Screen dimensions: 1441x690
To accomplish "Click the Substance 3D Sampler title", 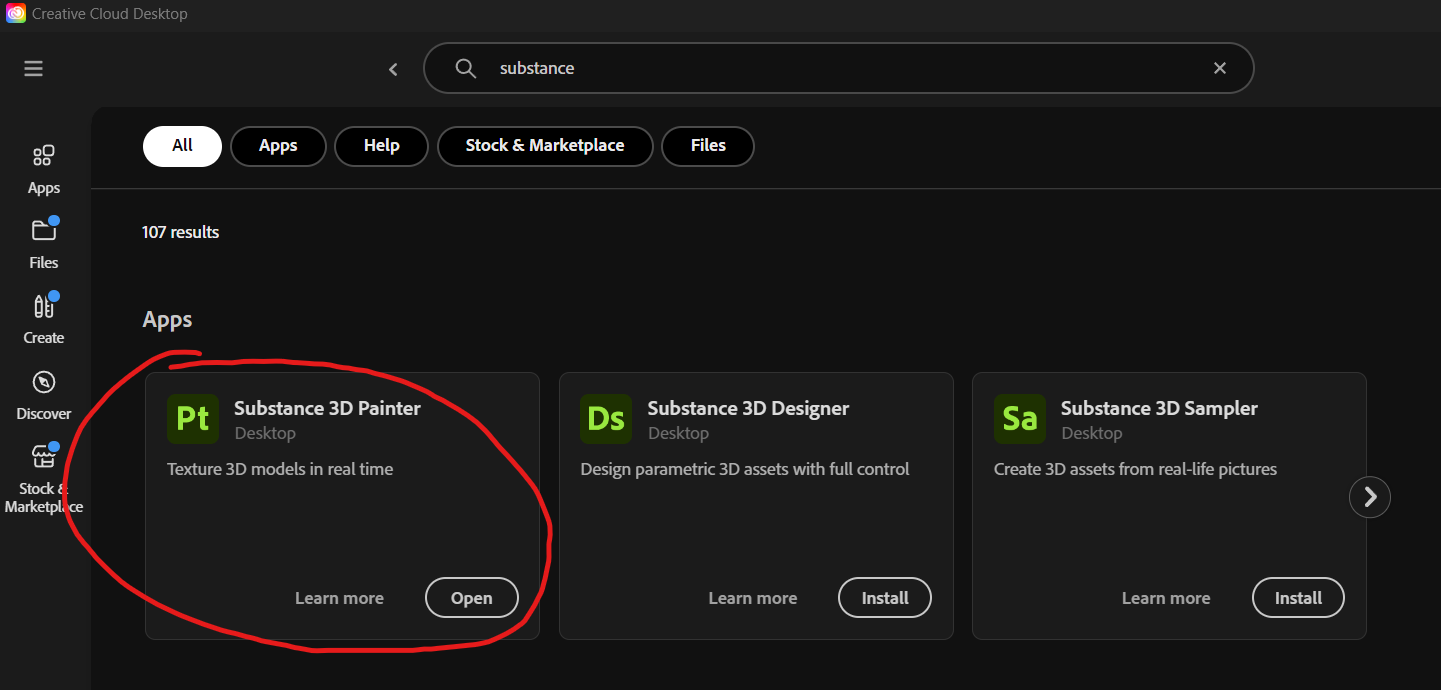I will click(x=1159, y=408).
